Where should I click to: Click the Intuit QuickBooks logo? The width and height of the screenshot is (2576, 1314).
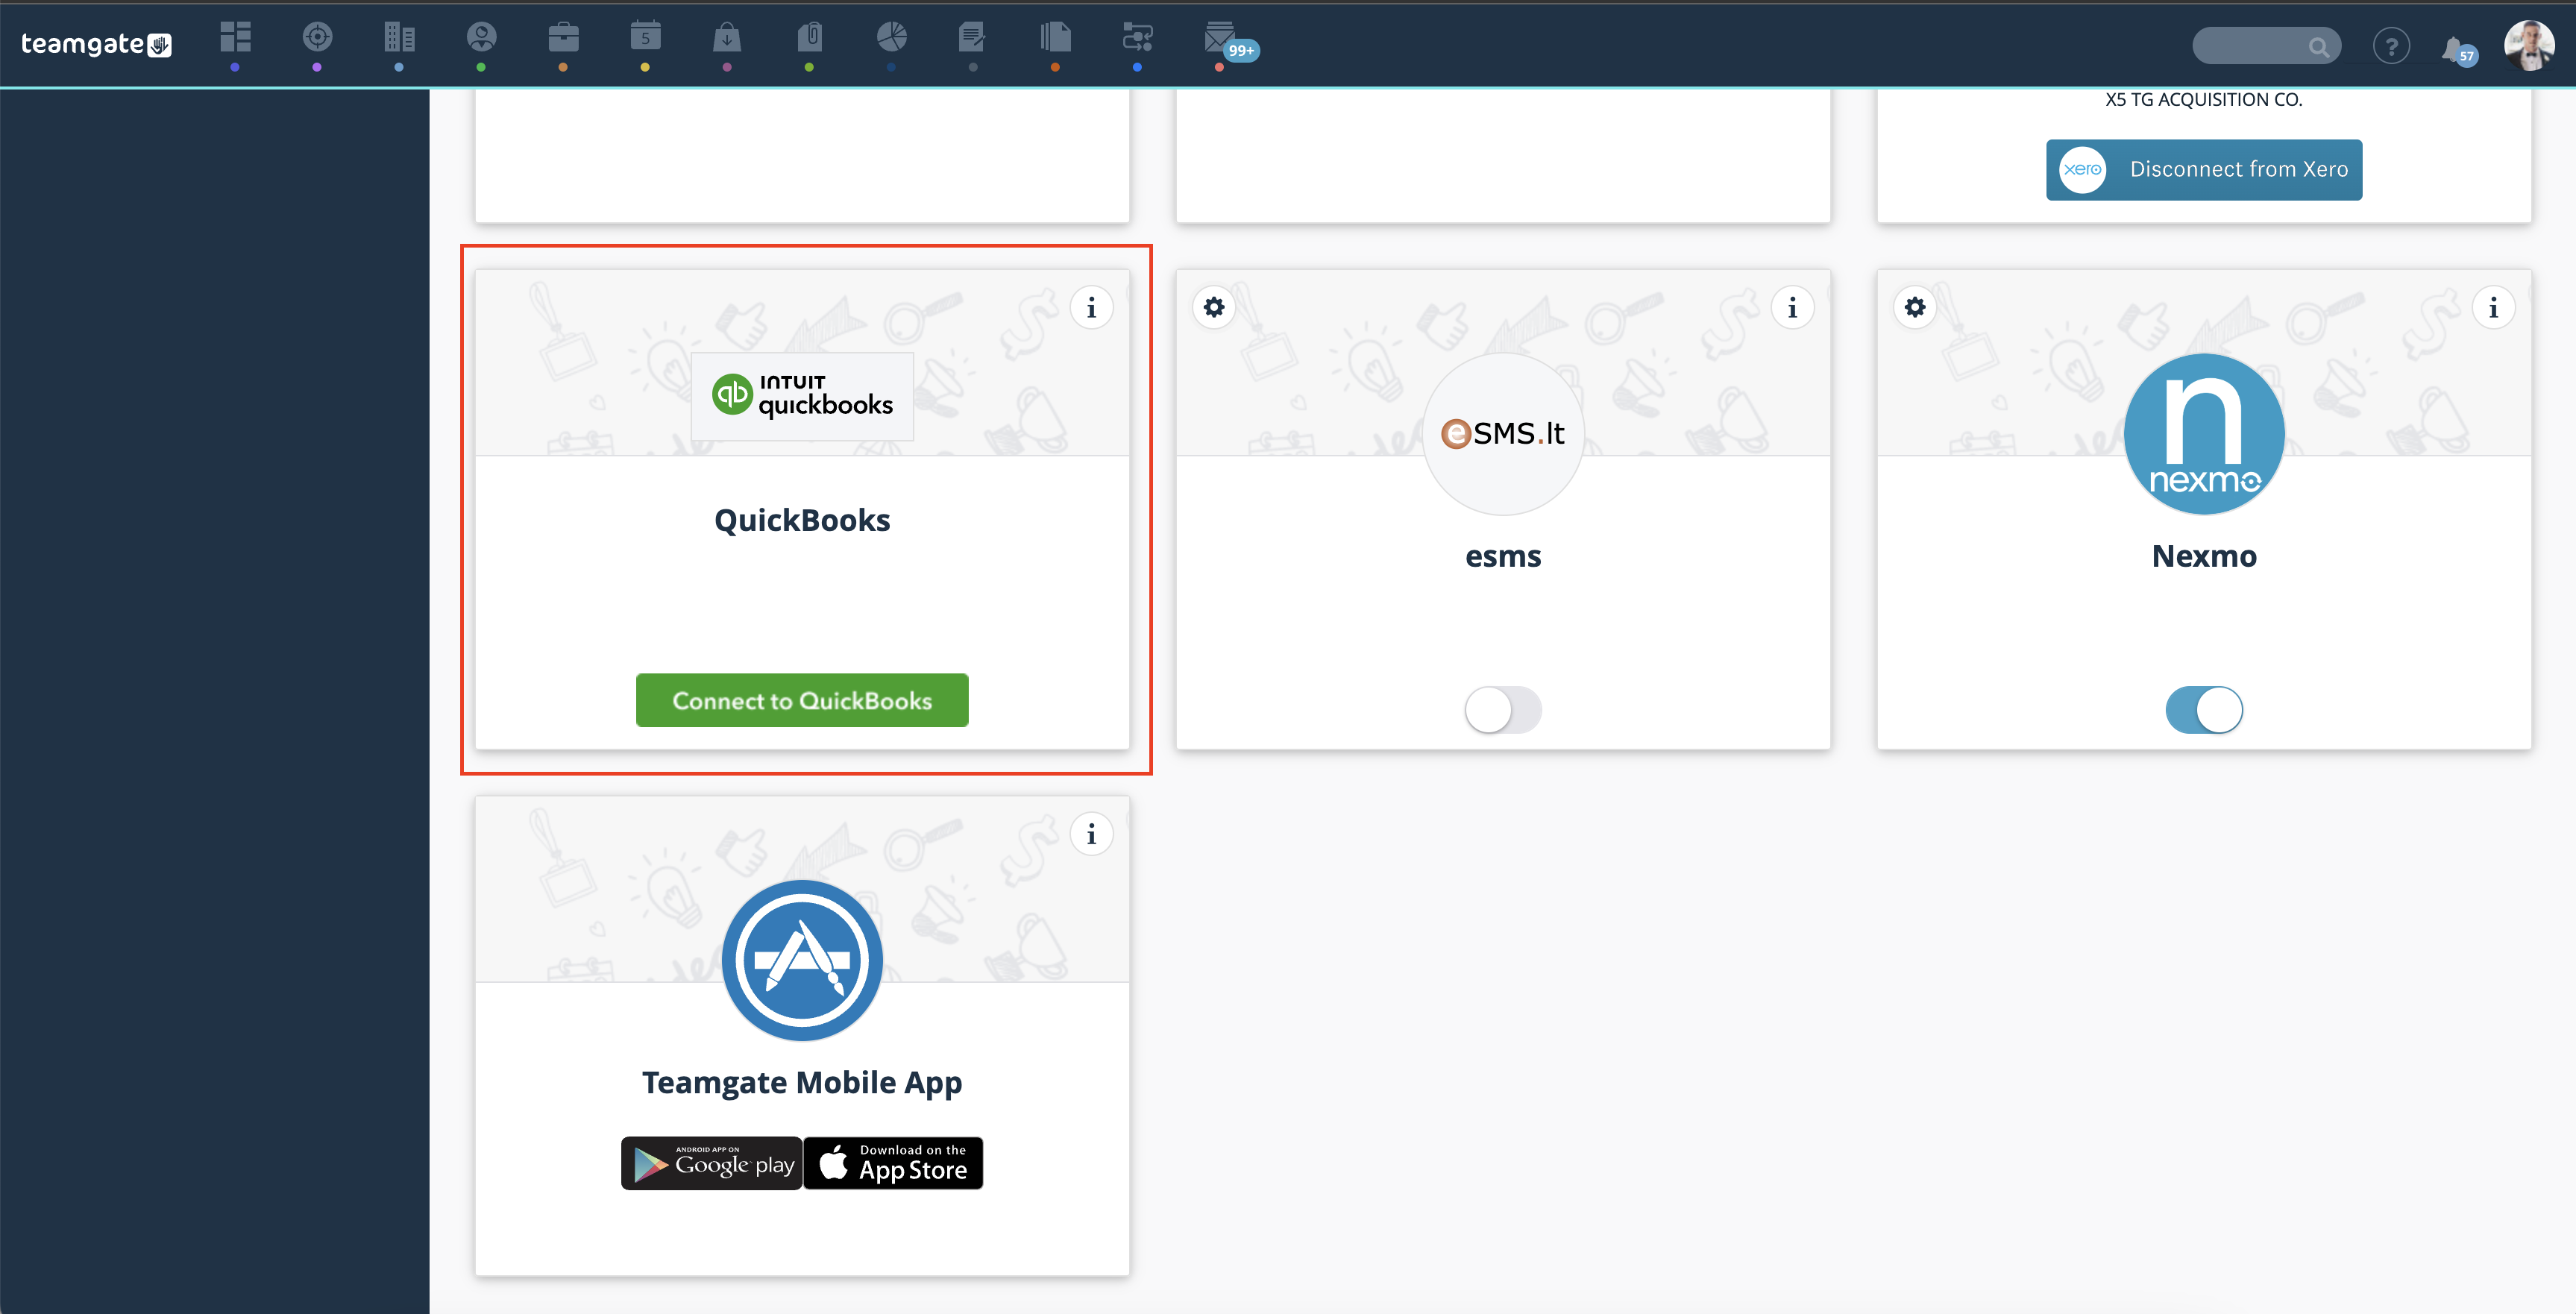802,396
